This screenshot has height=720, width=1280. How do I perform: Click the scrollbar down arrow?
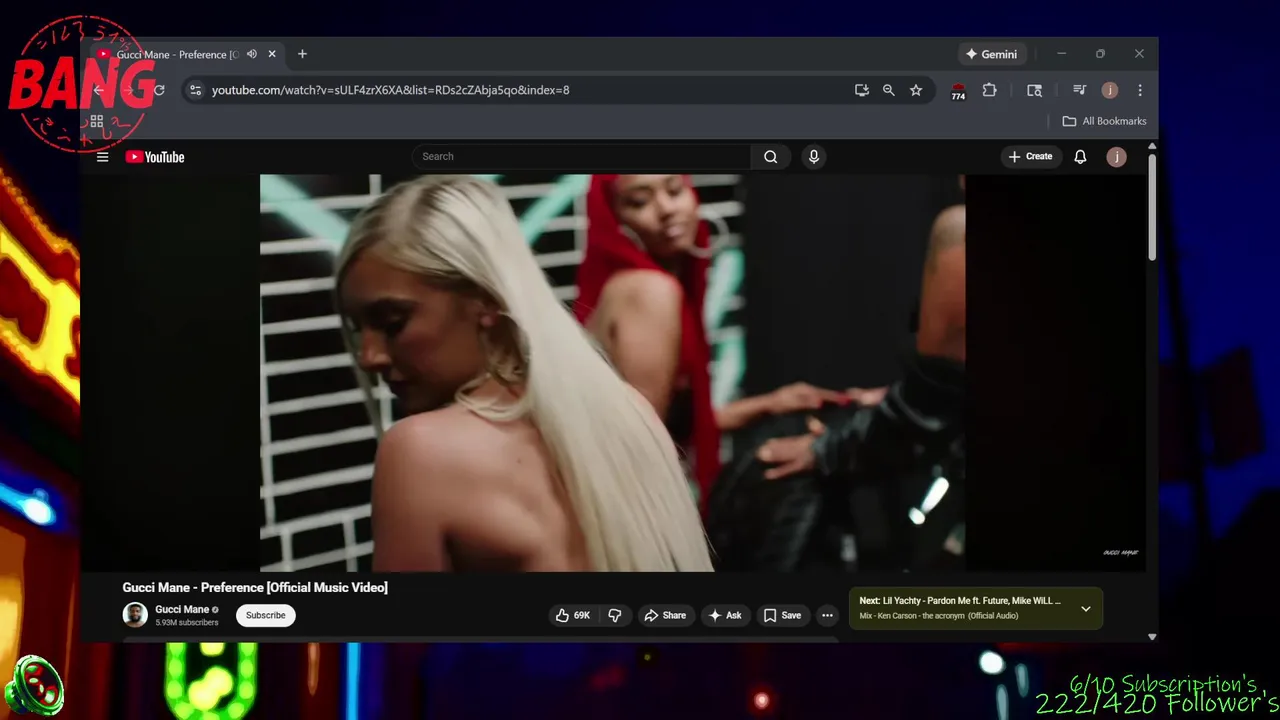pyautogui.click(x=1151, y=636)
